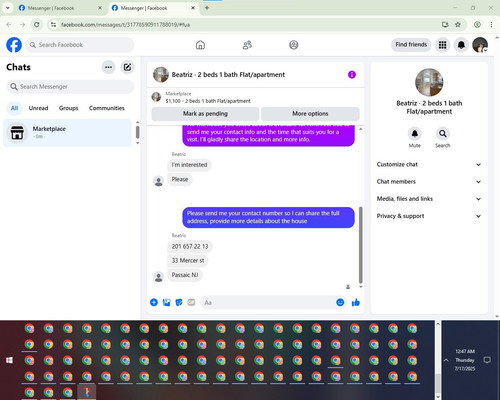
Task: Open the Friends icon in top navigation
Action: 247,45
